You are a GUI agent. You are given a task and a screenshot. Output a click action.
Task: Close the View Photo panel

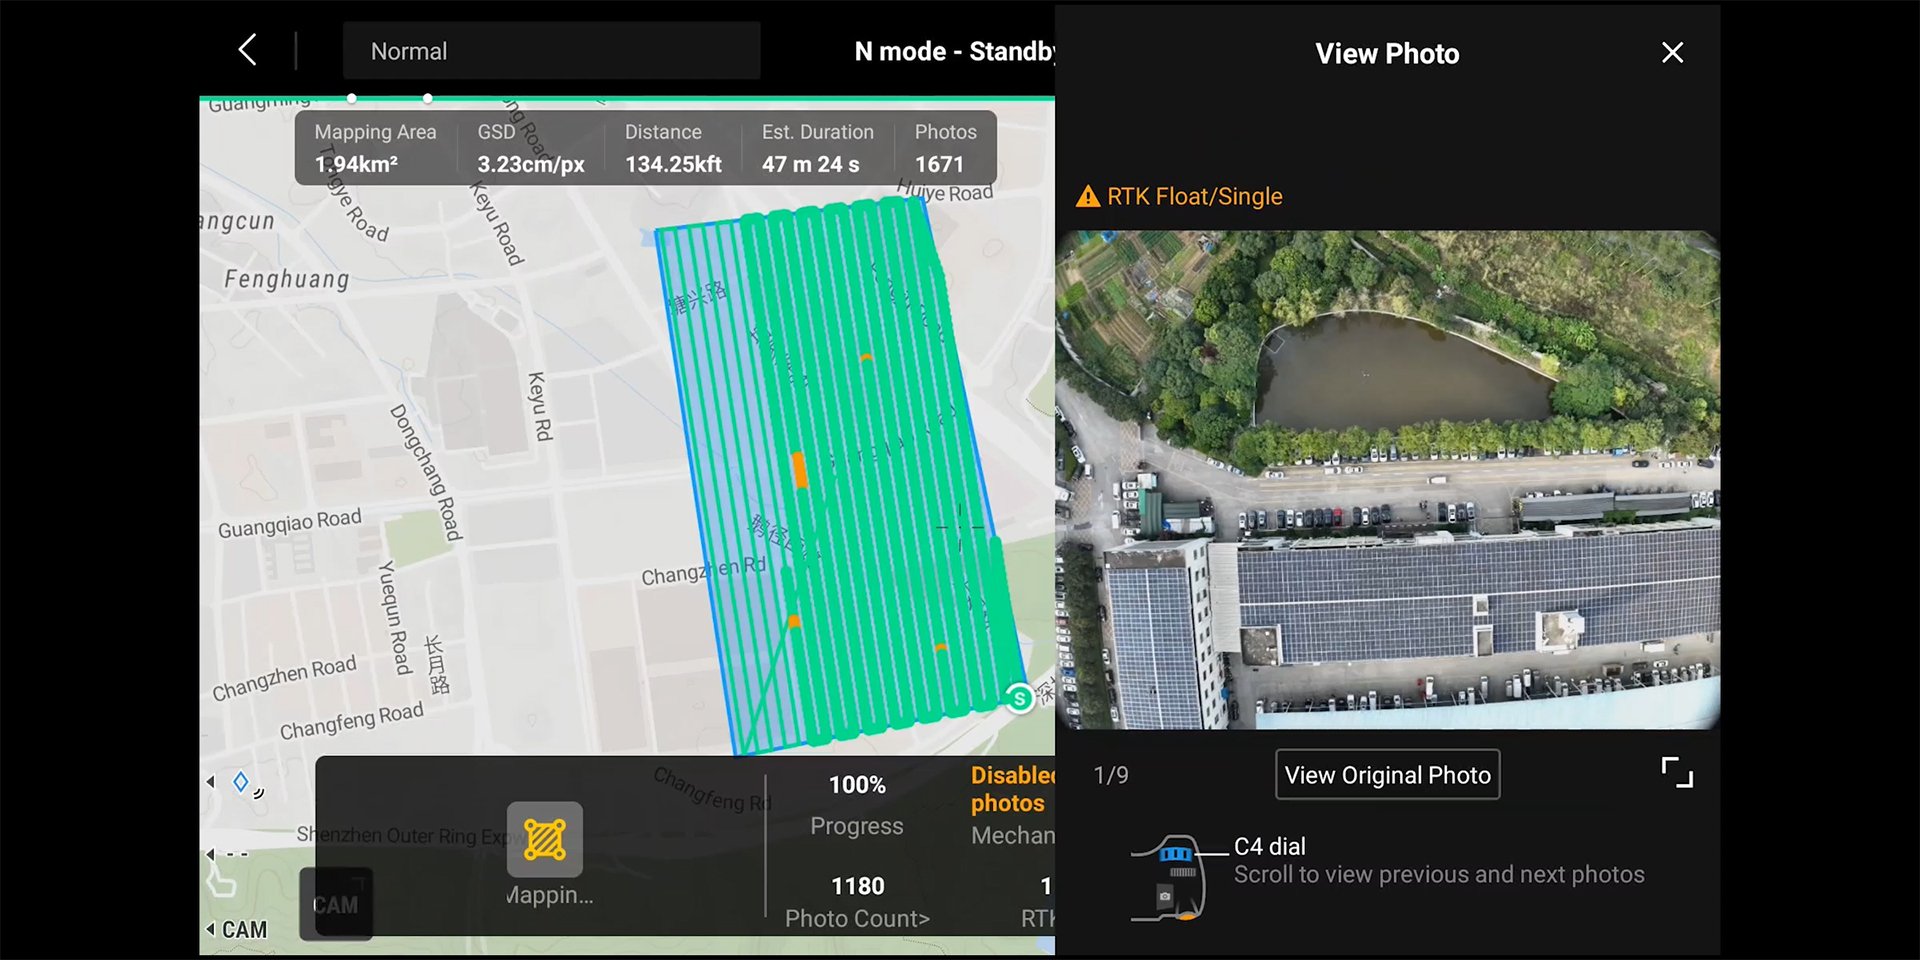coord(1672,53)
